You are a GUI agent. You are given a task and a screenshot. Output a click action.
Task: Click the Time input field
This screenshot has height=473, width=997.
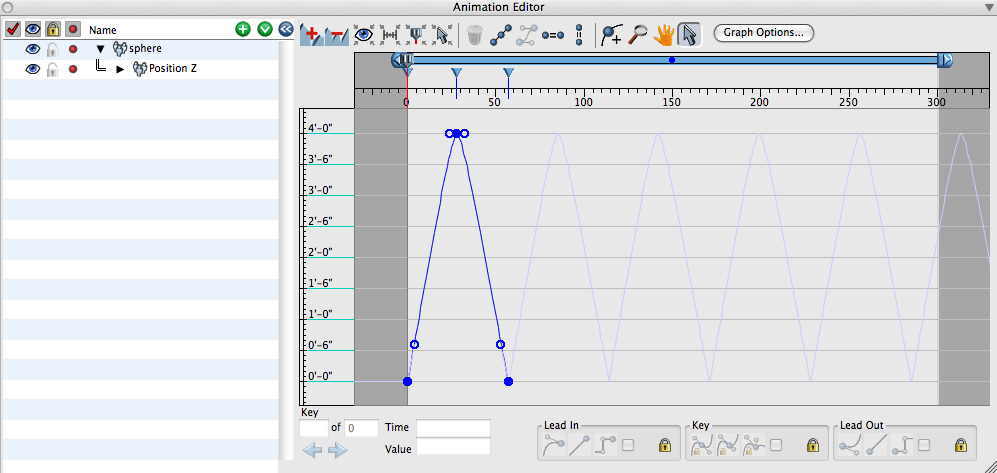pos(453,428)
